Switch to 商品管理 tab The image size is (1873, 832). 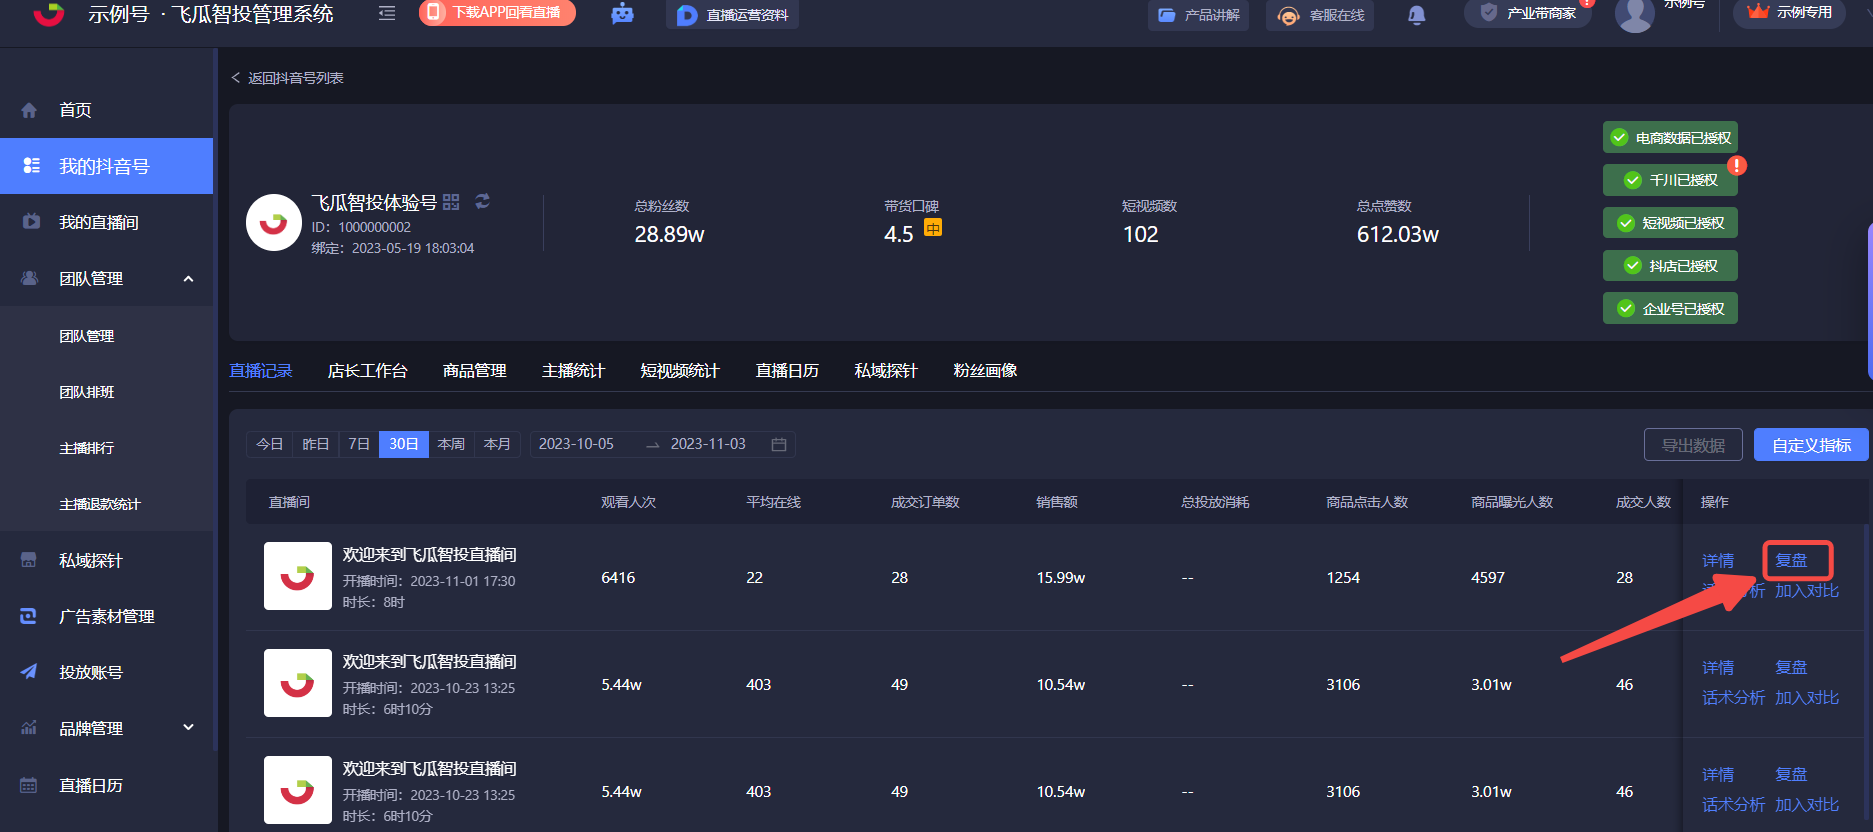(x=475, y=371)
